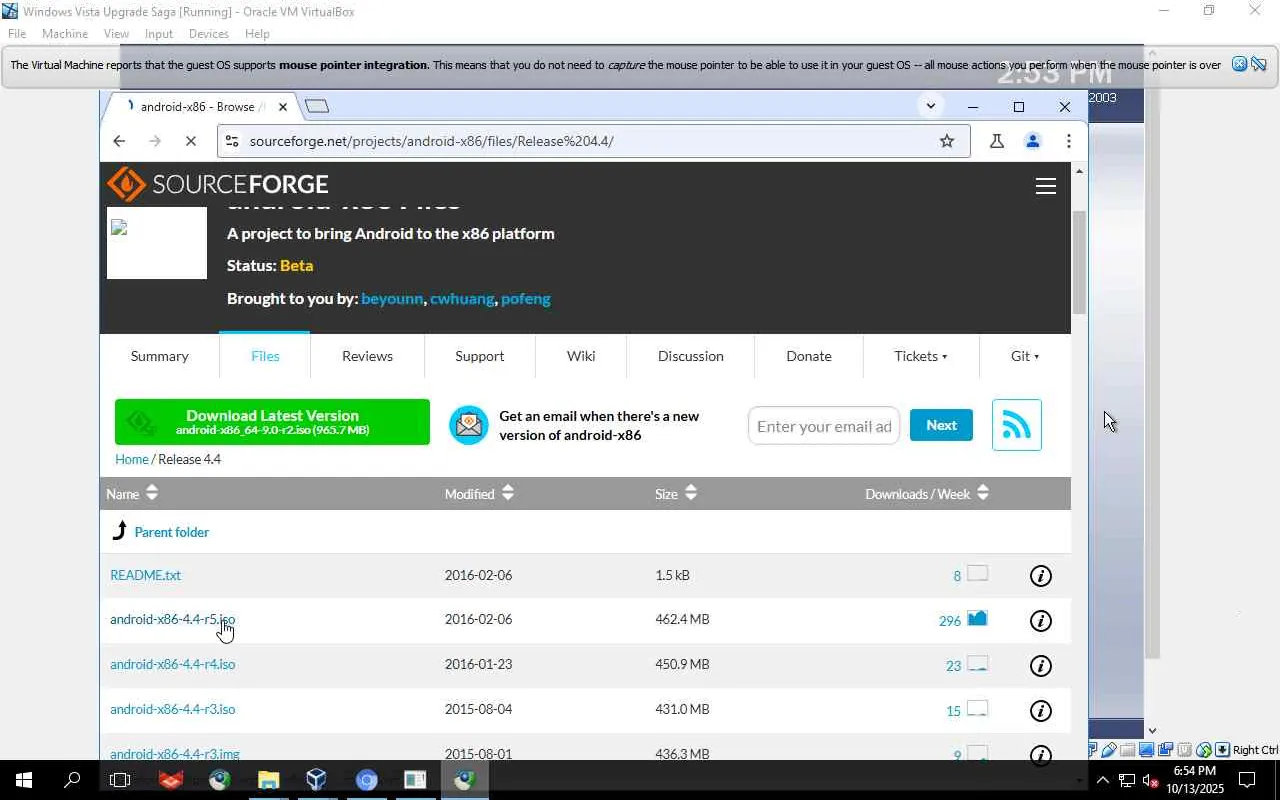Open download stats chart for README.txt
This screenshot has width=1280, height=800.
point(977,574)
